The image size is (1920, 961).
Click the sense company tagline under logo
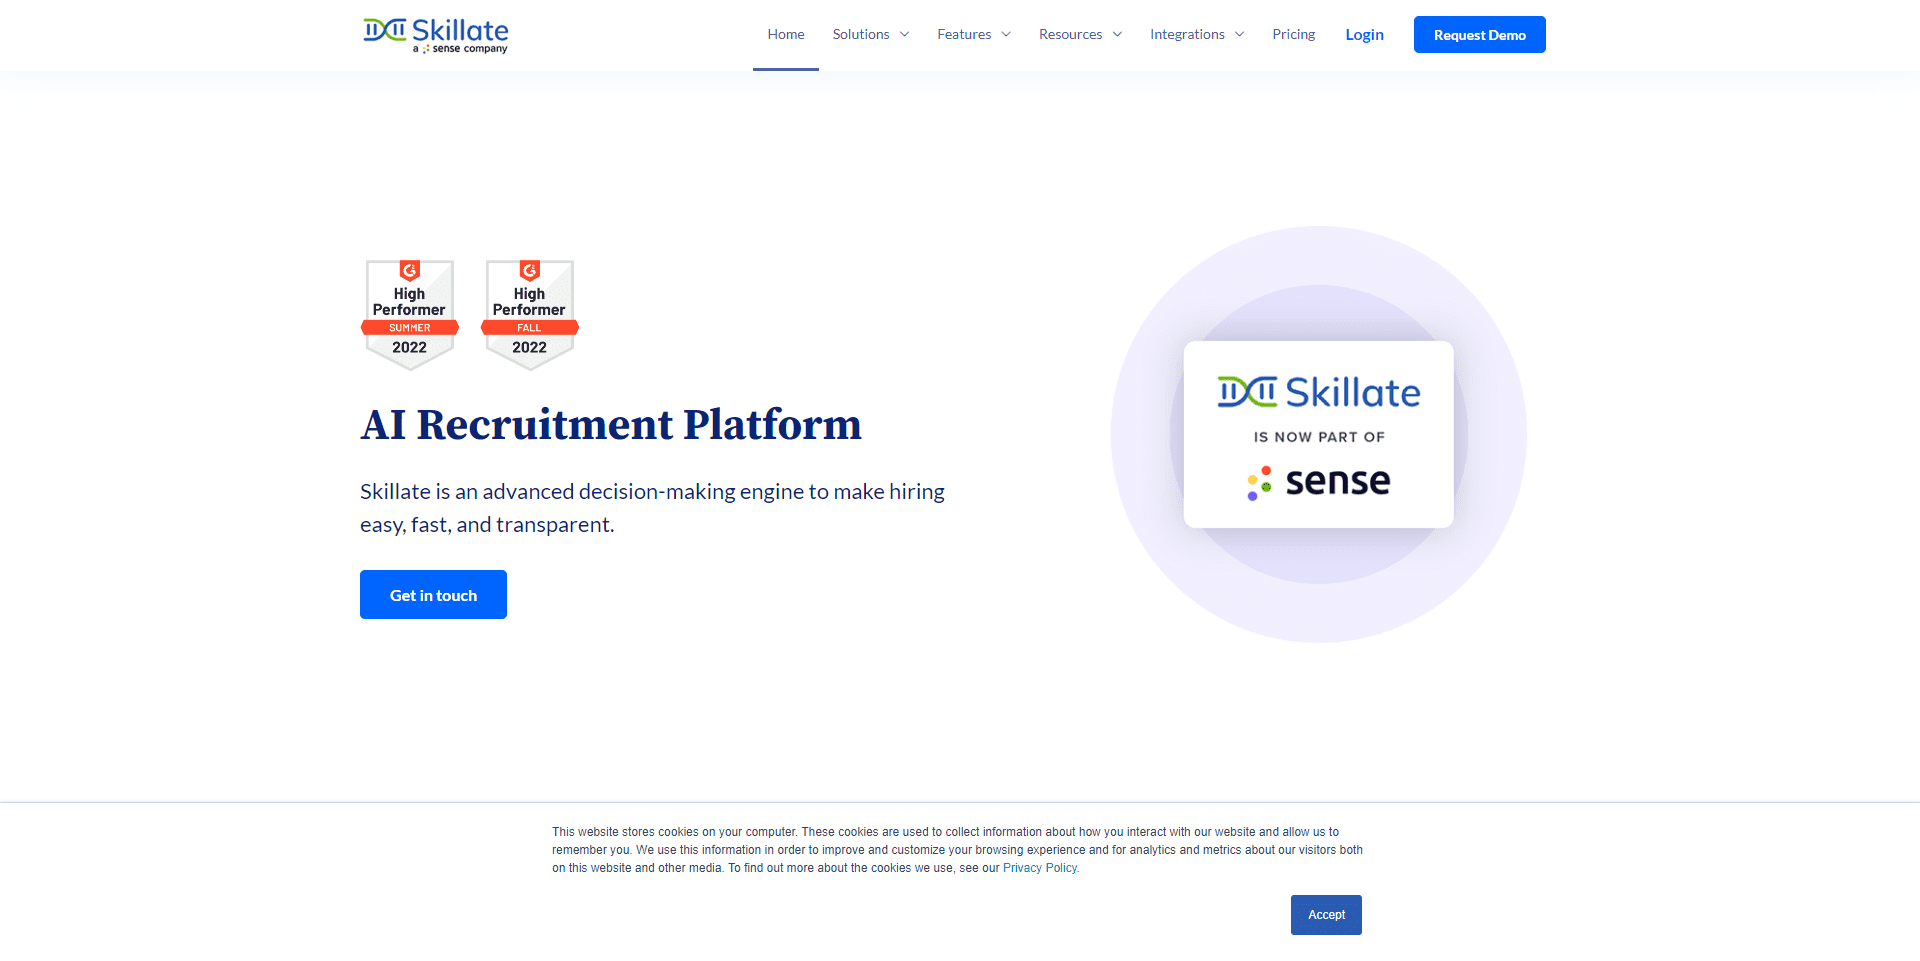(x=460, y=49)
